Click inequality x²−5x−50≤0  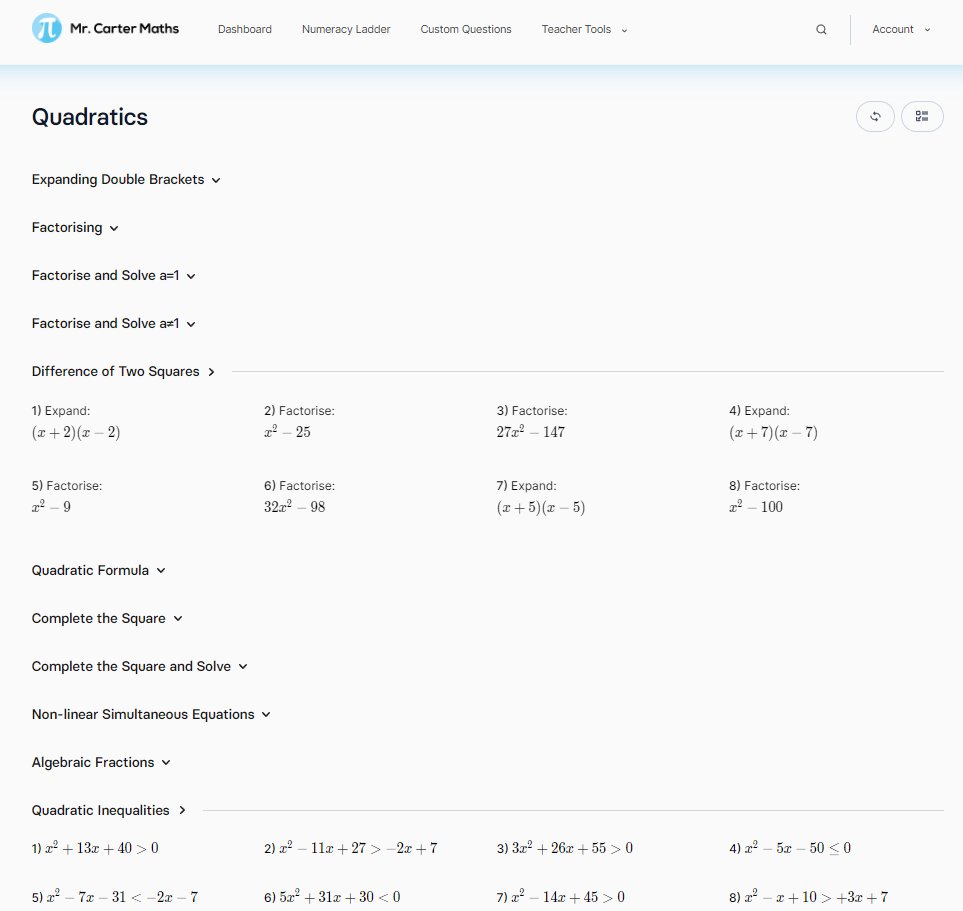(x=790, y=848)
